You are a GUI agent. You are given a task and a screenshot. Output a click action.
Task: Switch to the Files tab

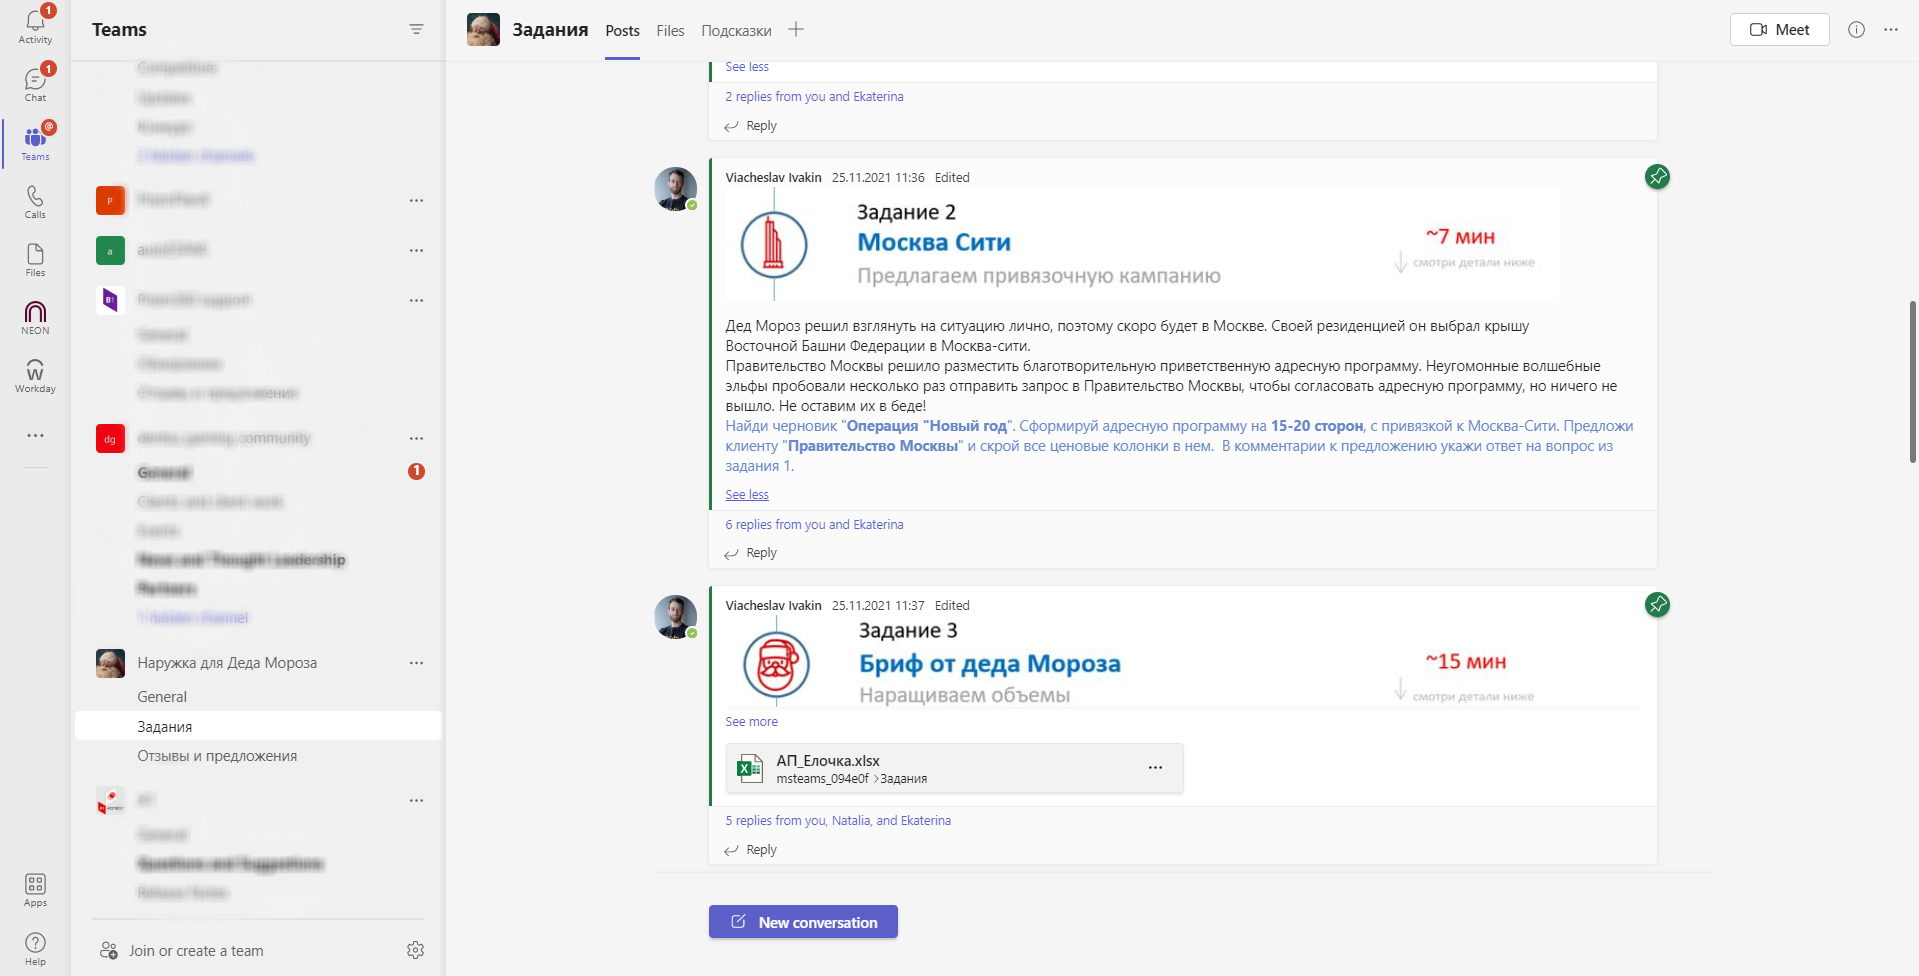click(670, 31)
